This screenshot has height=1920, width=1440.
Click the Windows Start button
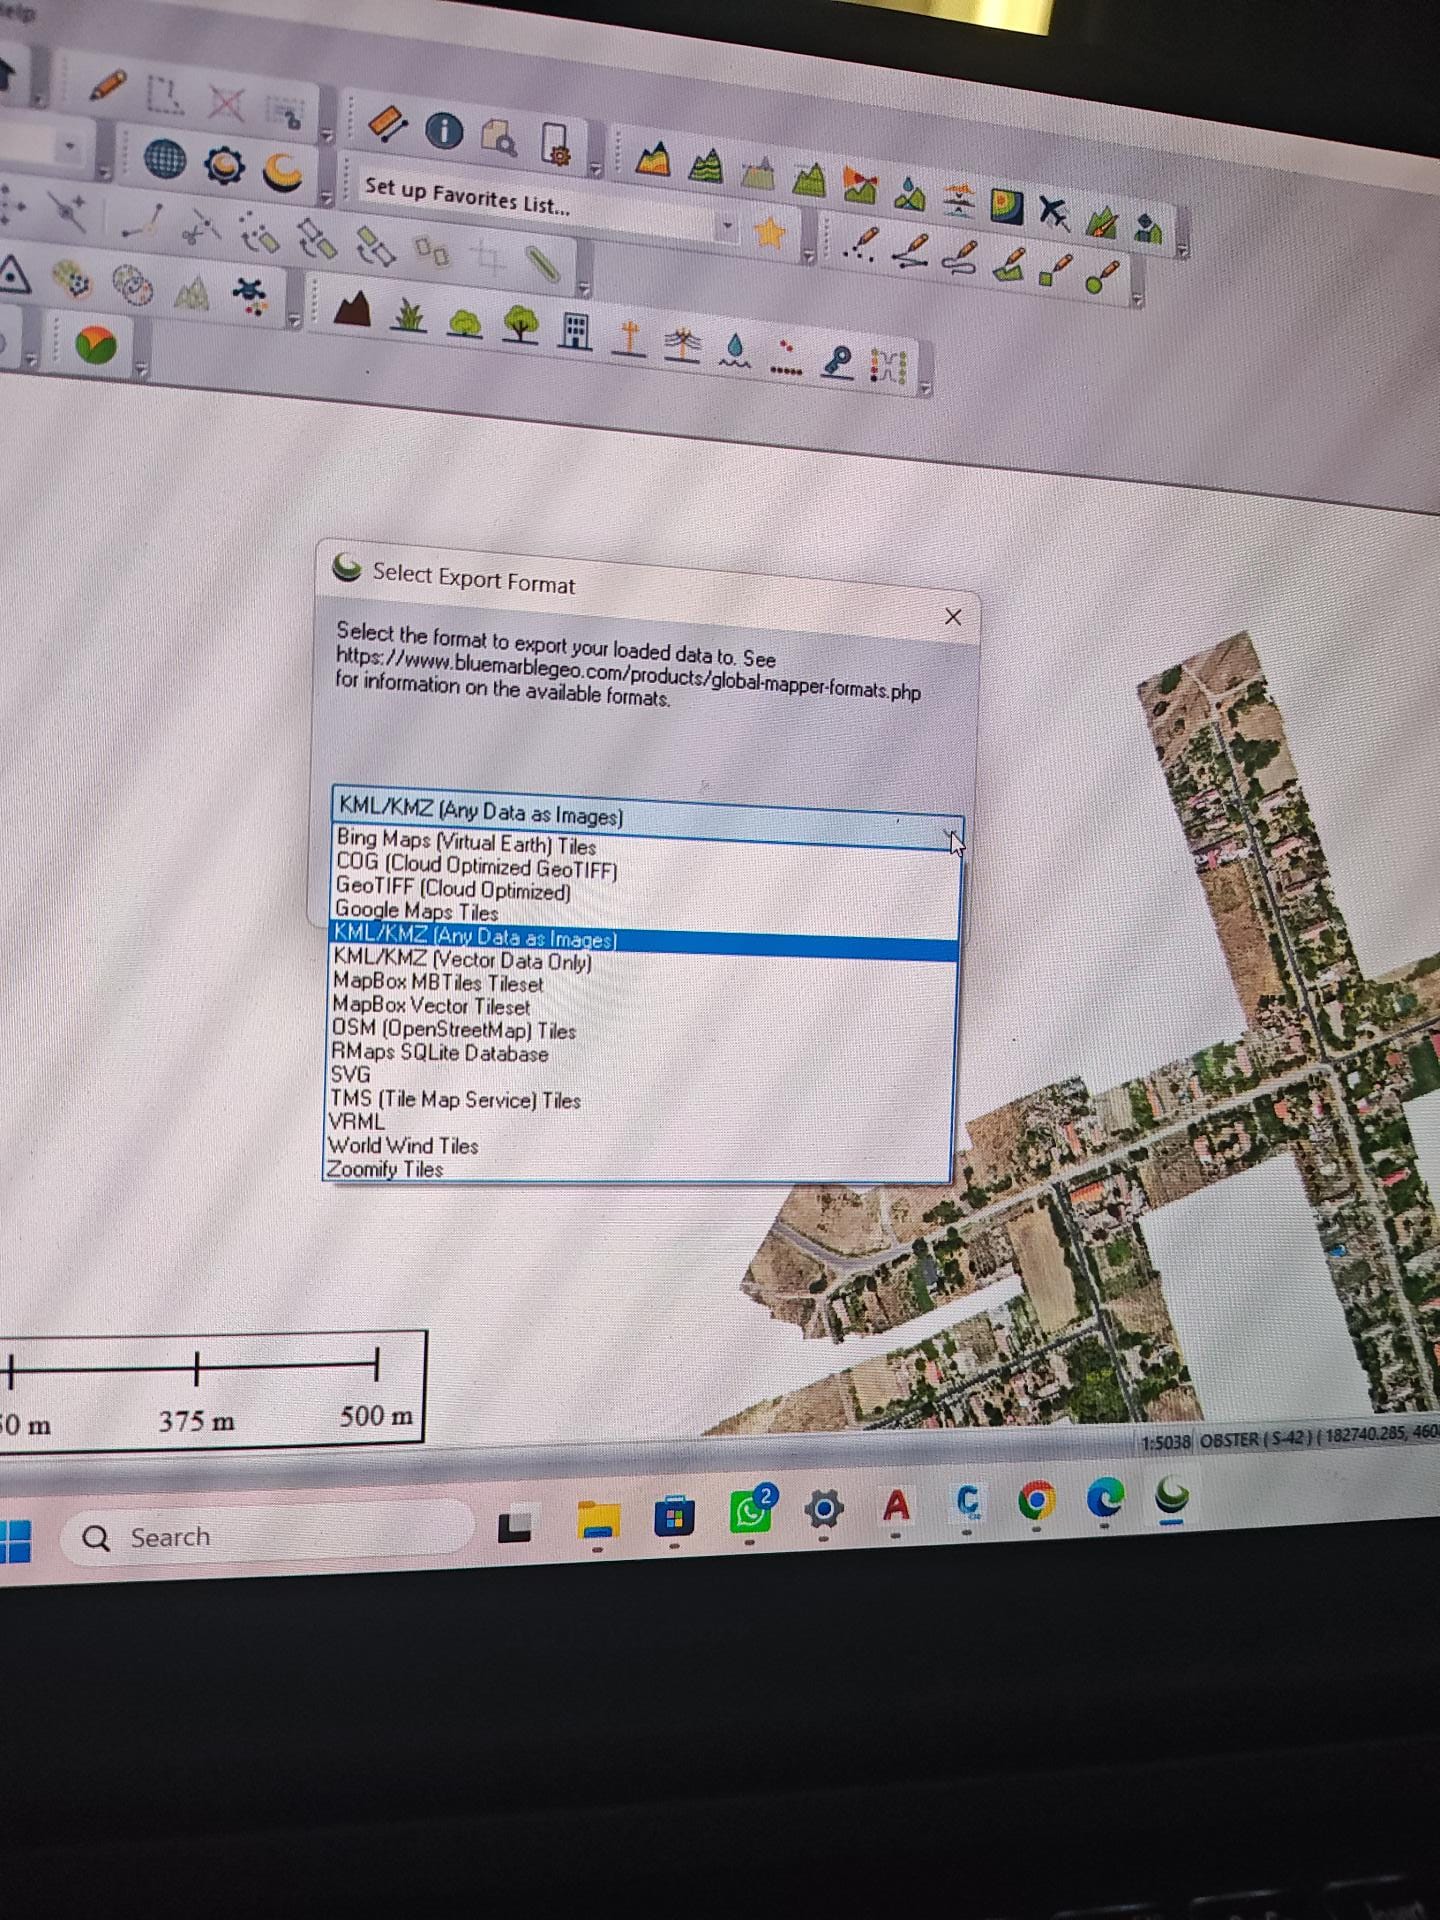tap(16, 1540)
